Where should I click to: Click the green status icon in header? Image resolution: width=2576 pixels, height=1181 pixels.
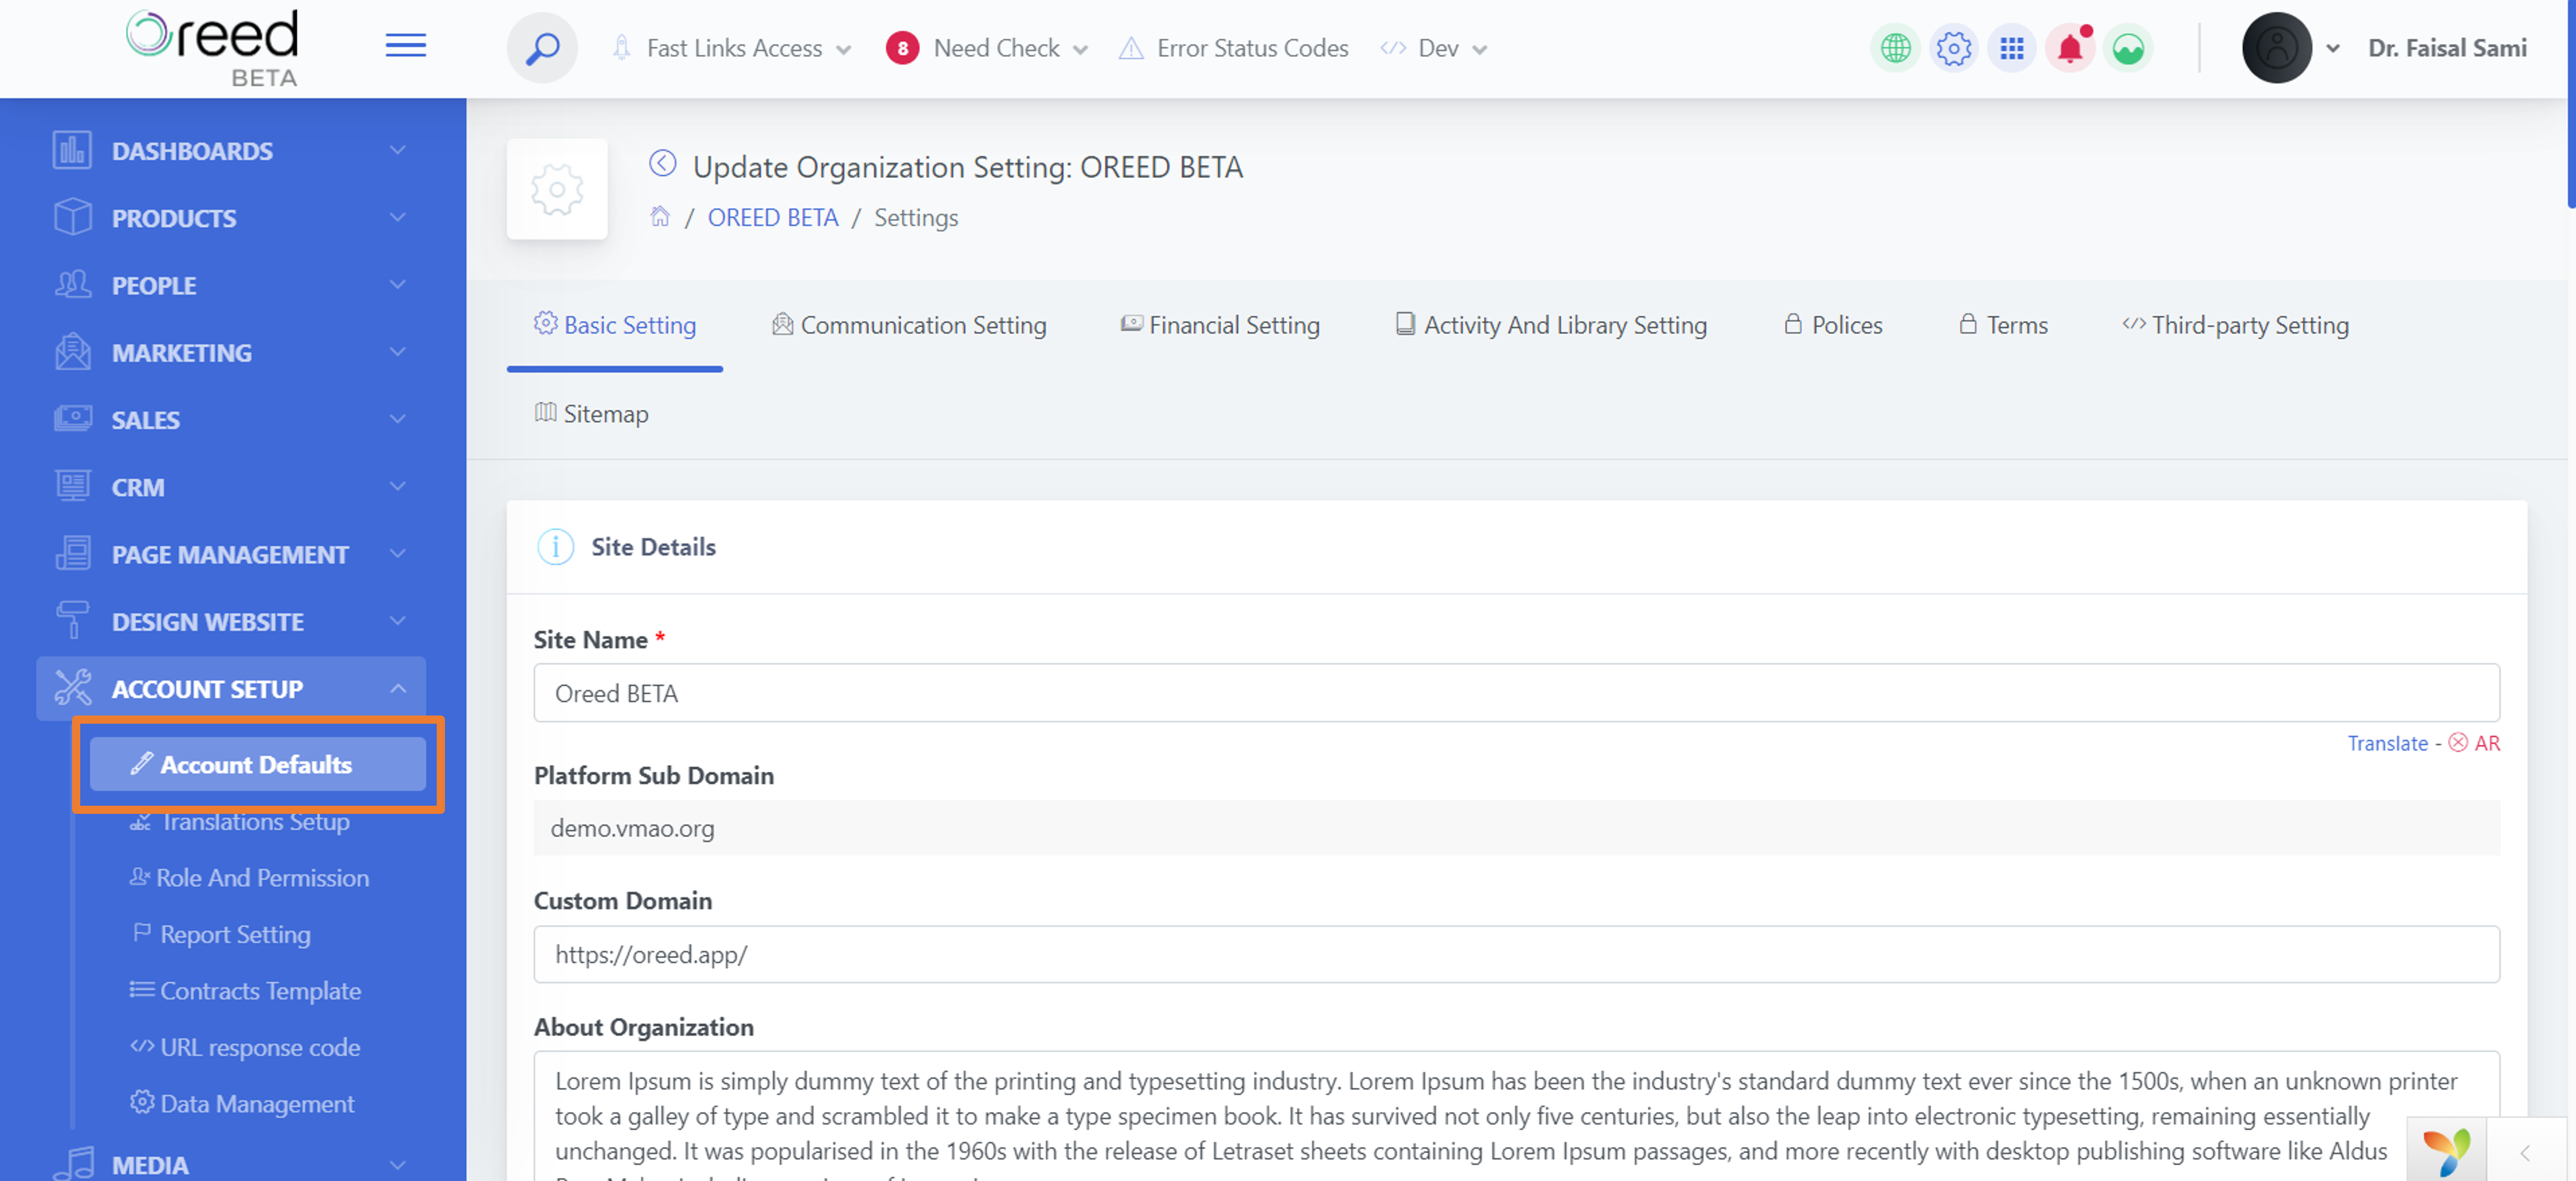[x=2128, y=48]
